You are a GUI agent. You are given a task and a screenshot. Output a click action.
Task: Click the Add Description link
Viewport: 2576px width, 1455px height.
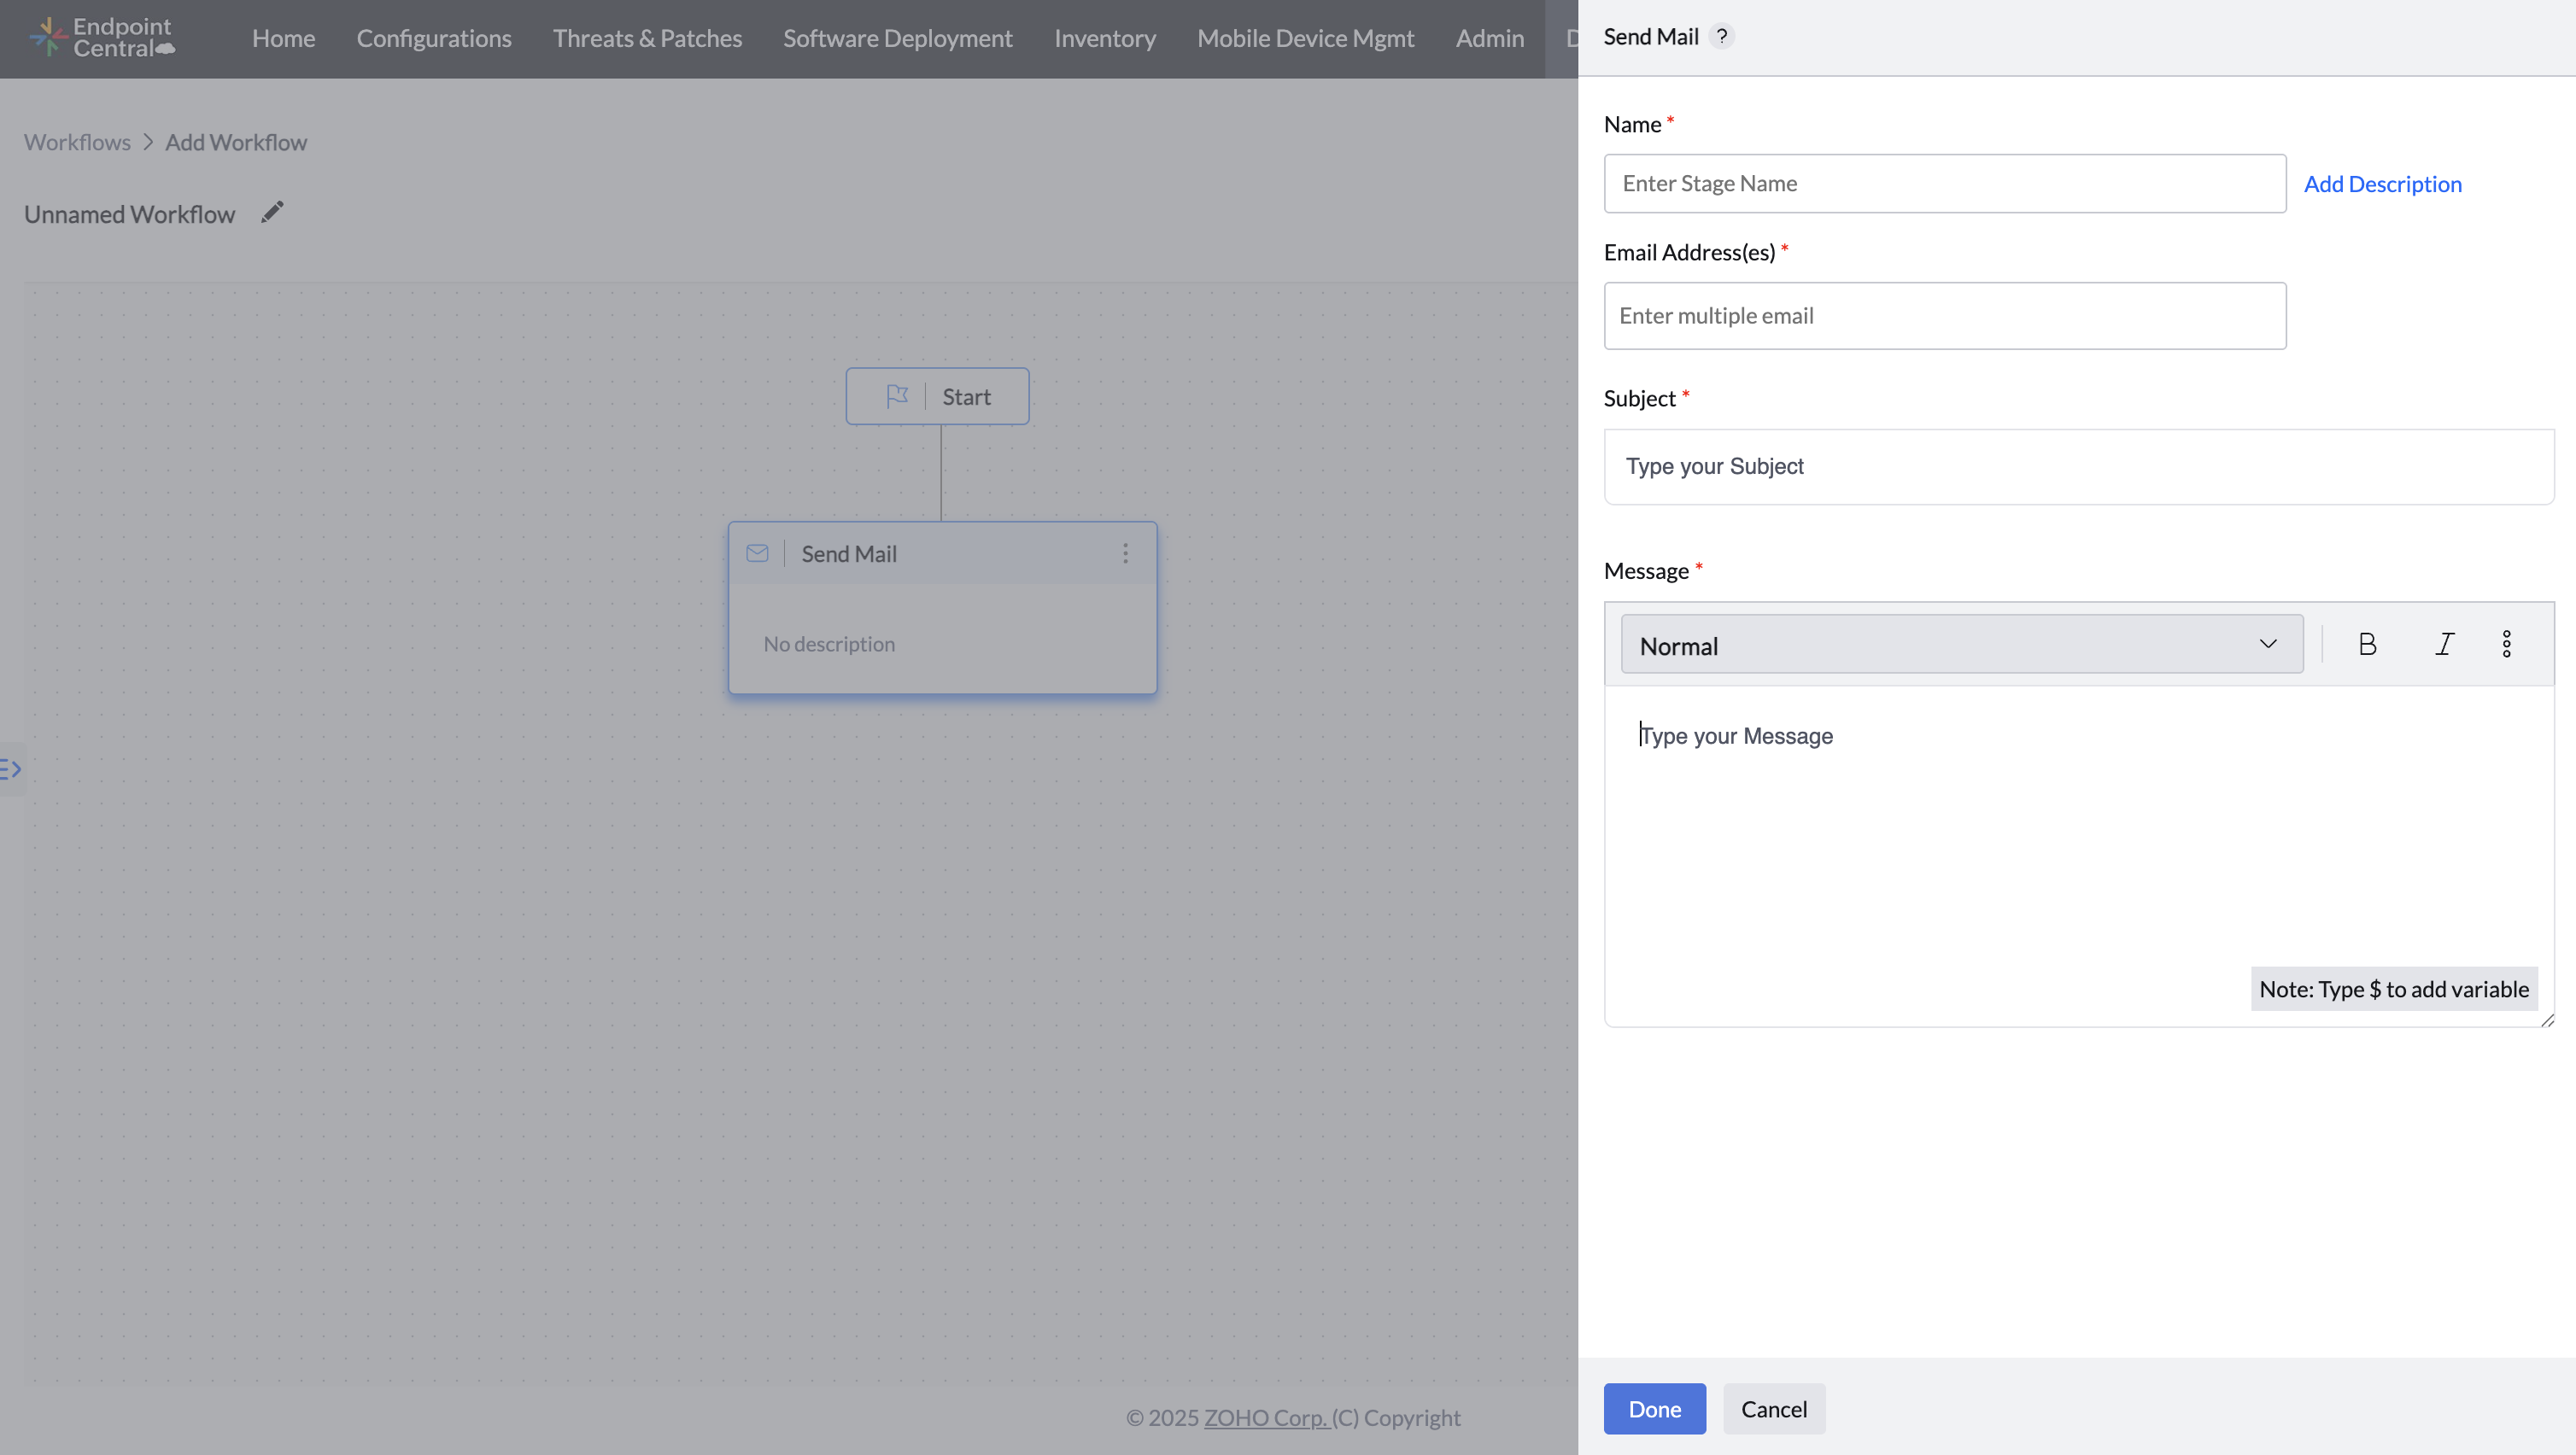tap(2383, 183)
